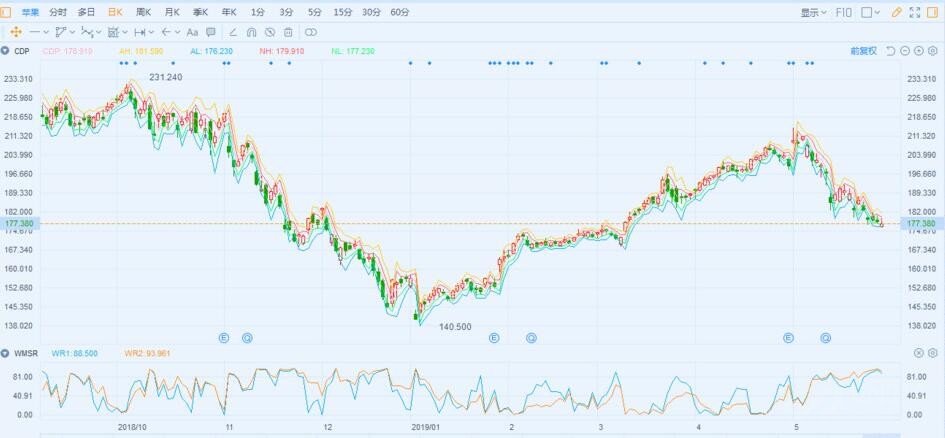Open WMSR indicator settings gear
This screenshot has width=945, height=438.
932,353
